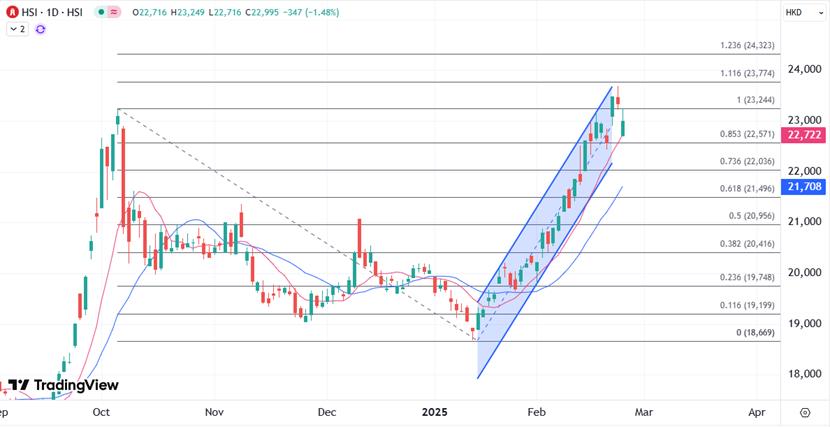The width and height of the screenshot is (830, 427).
Task: Click the Feb label on time axis
Action: (536, 411)
